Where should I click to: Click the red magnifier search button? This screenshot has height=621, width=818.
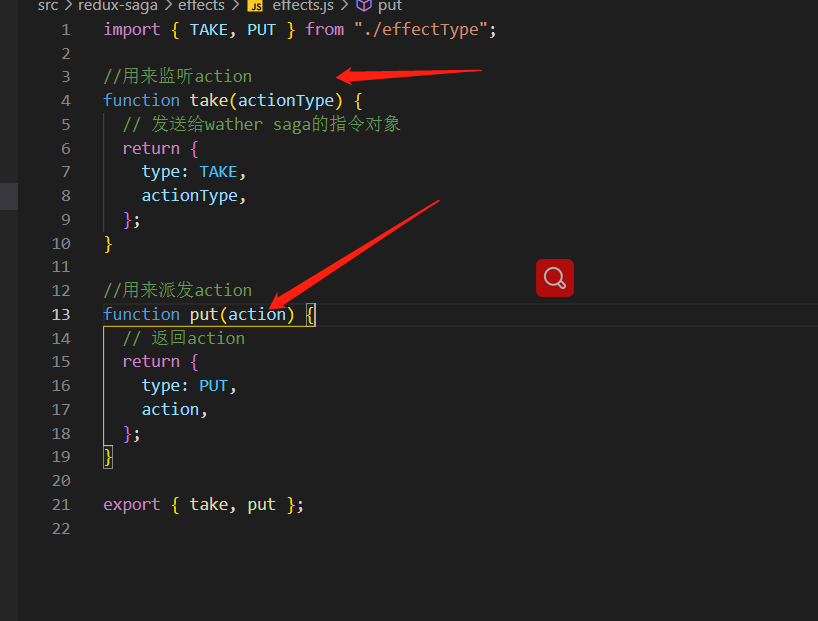(555, 278)
